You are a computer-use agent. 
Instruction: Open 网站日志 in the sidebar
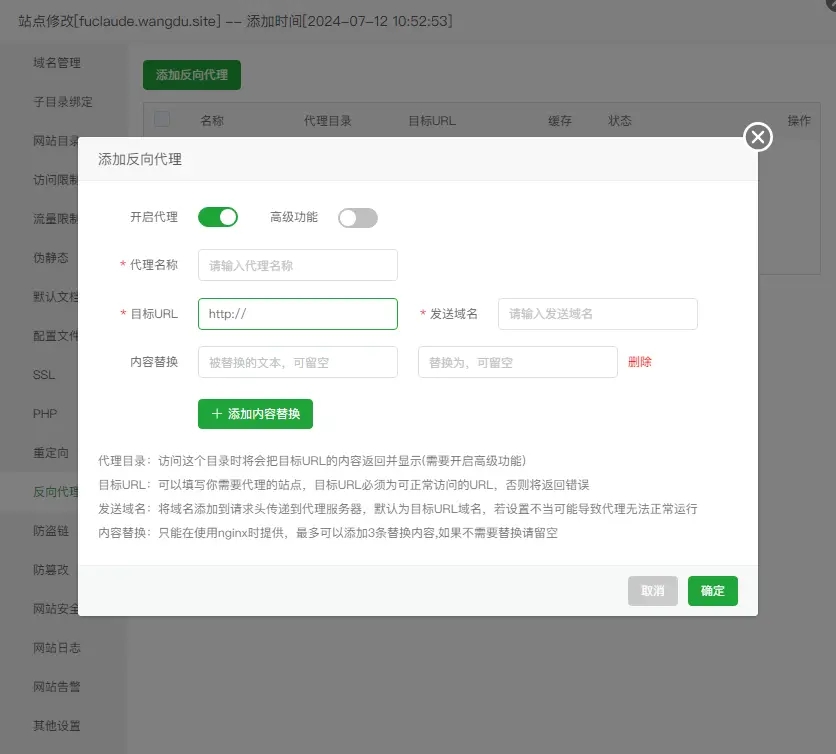point(57,648)
